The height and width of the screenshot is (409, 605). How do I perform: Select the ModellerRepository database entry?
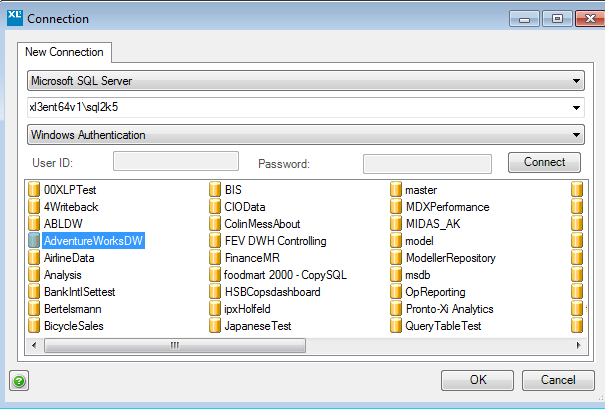pos(450,258)
